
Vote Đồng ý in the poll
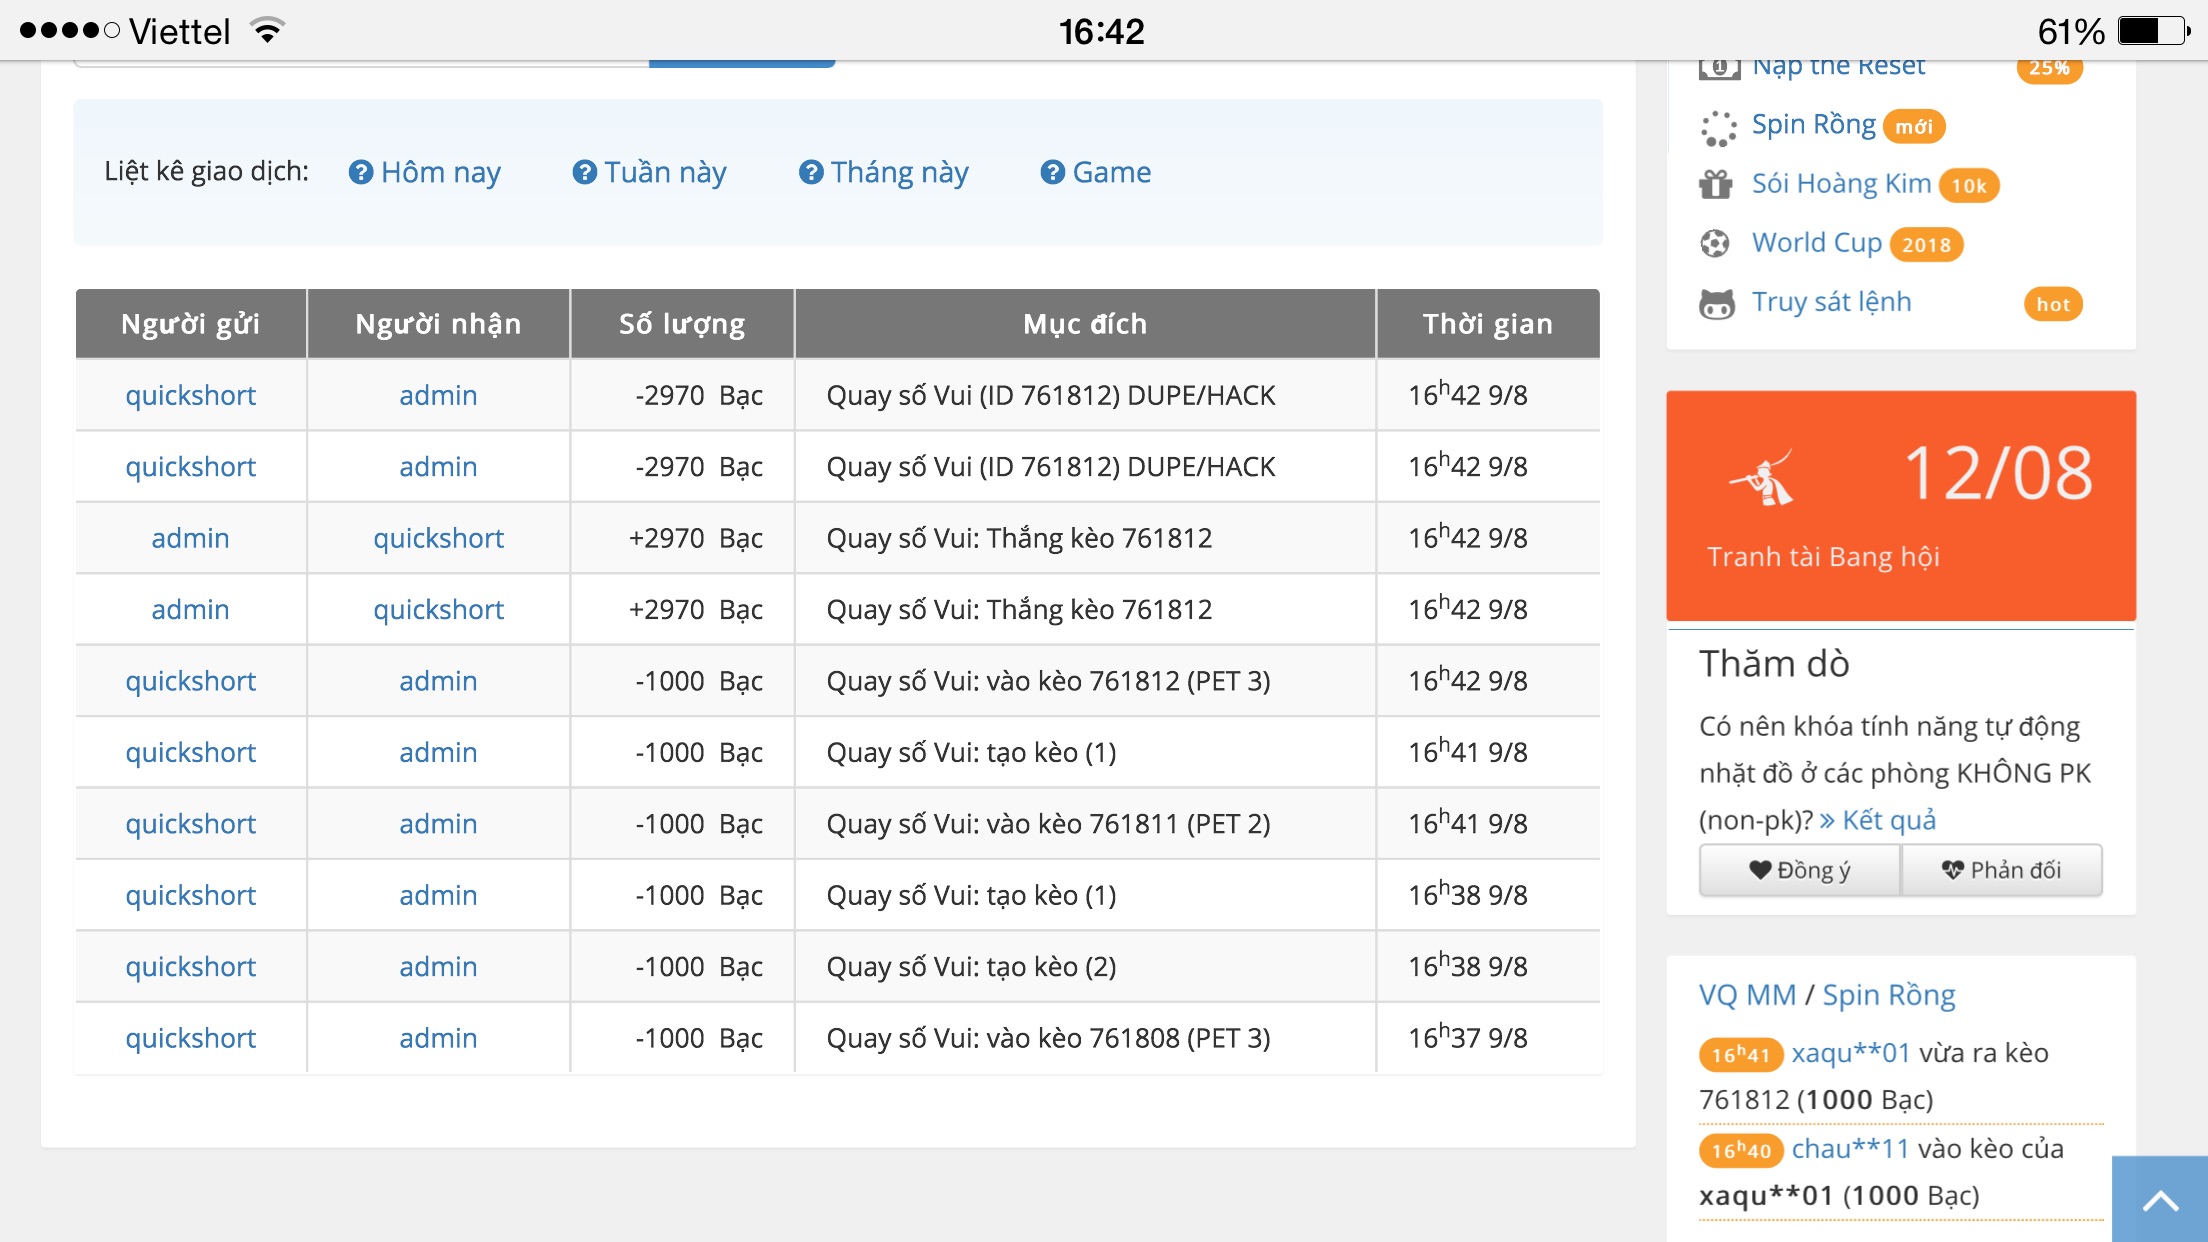click(x=1799, y=870)
